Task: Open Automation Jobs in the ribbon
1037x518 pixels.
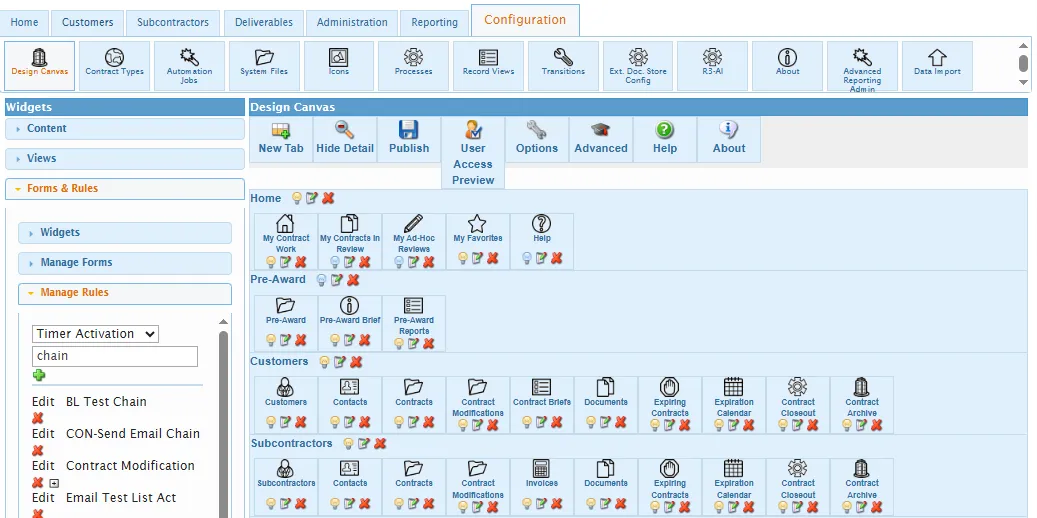Action: 189,62
